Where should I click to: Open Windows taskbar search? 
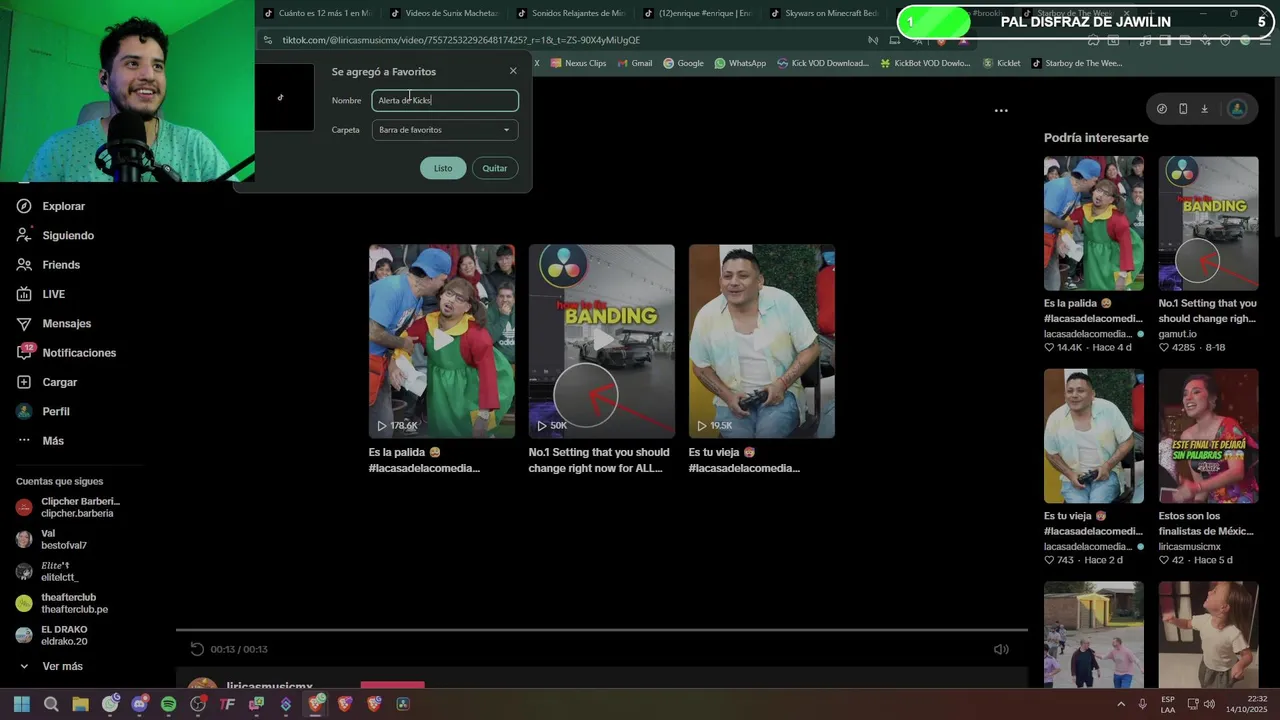click(x=51, y=704)
